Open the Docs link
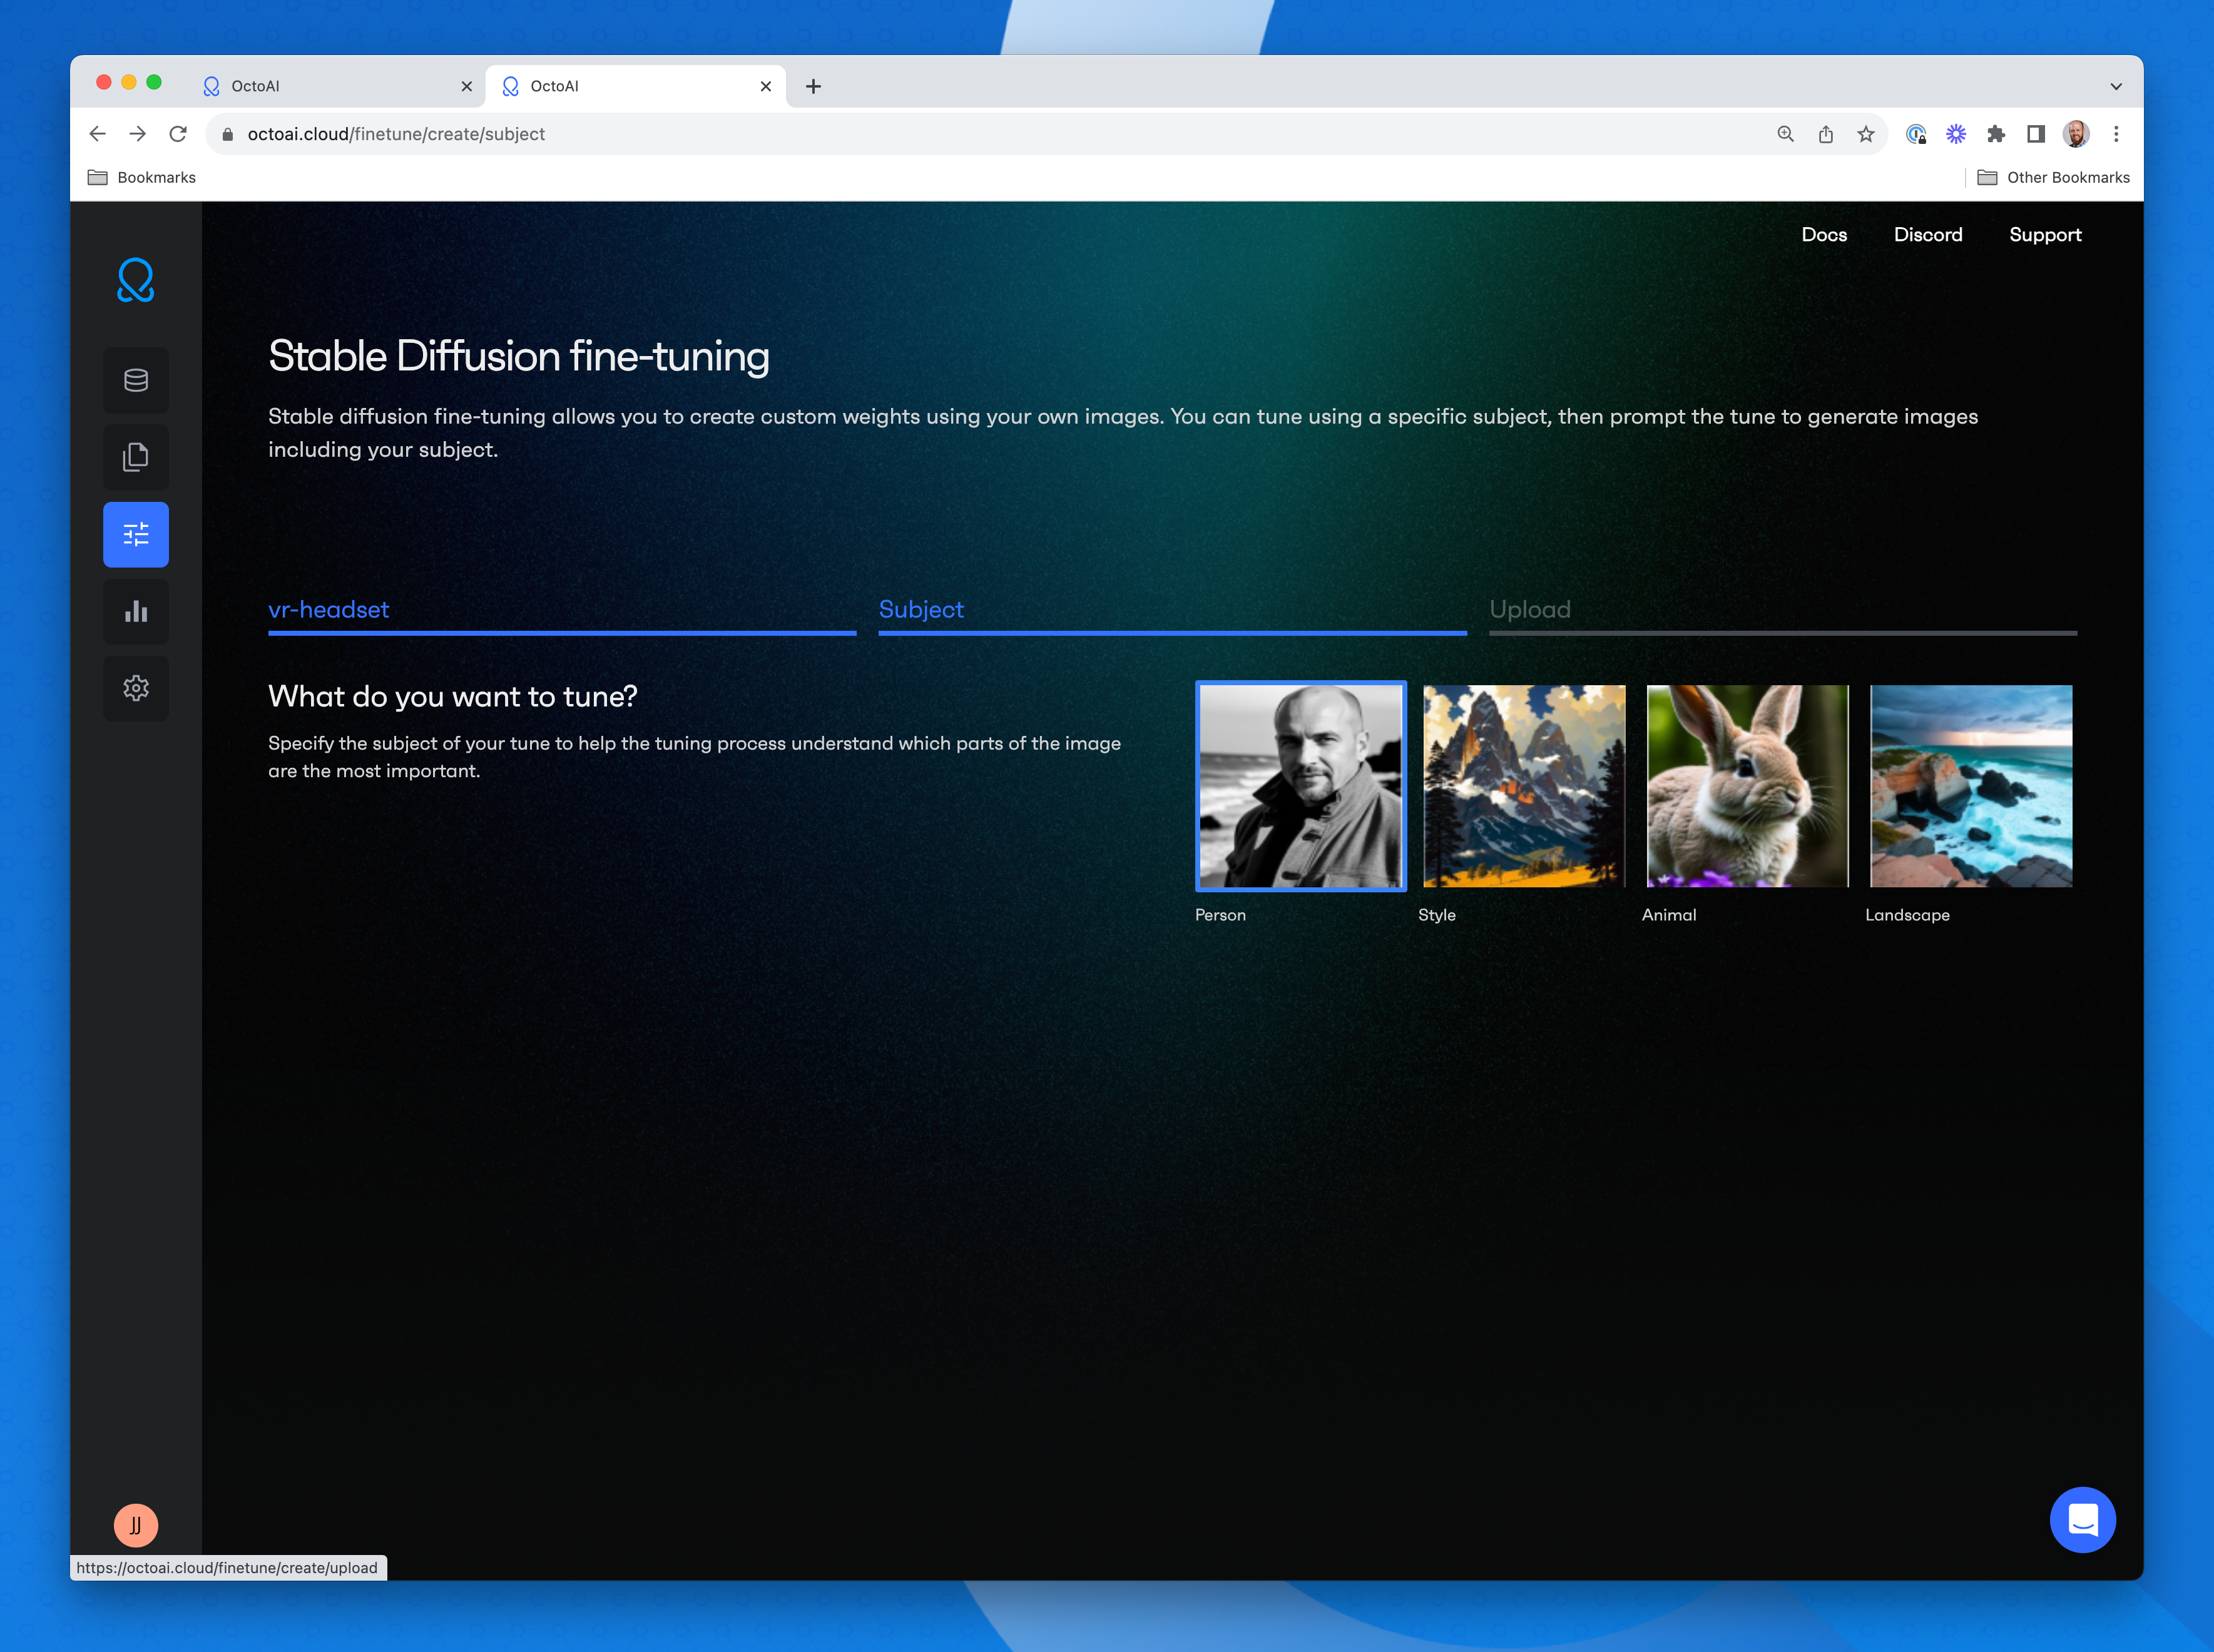 (1824, 234)
